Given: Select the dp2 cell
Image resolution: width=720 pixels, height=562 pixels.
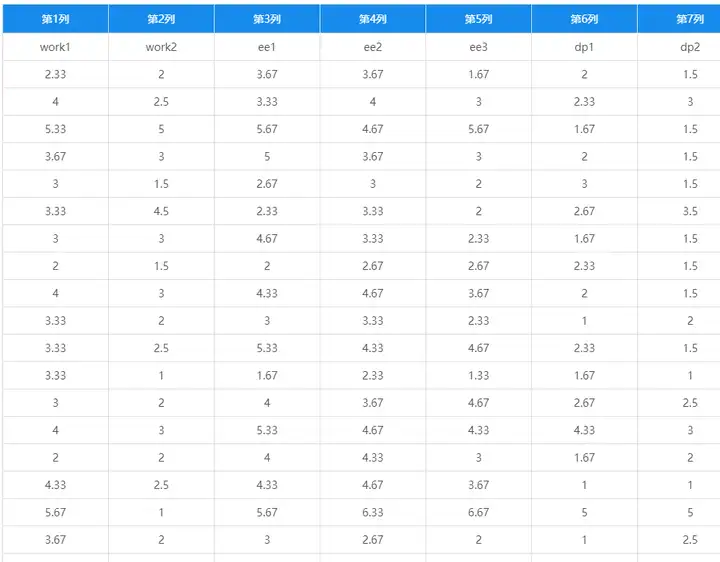Looking at the screenshot, I should pyautogui.click(x=679, y=47).
